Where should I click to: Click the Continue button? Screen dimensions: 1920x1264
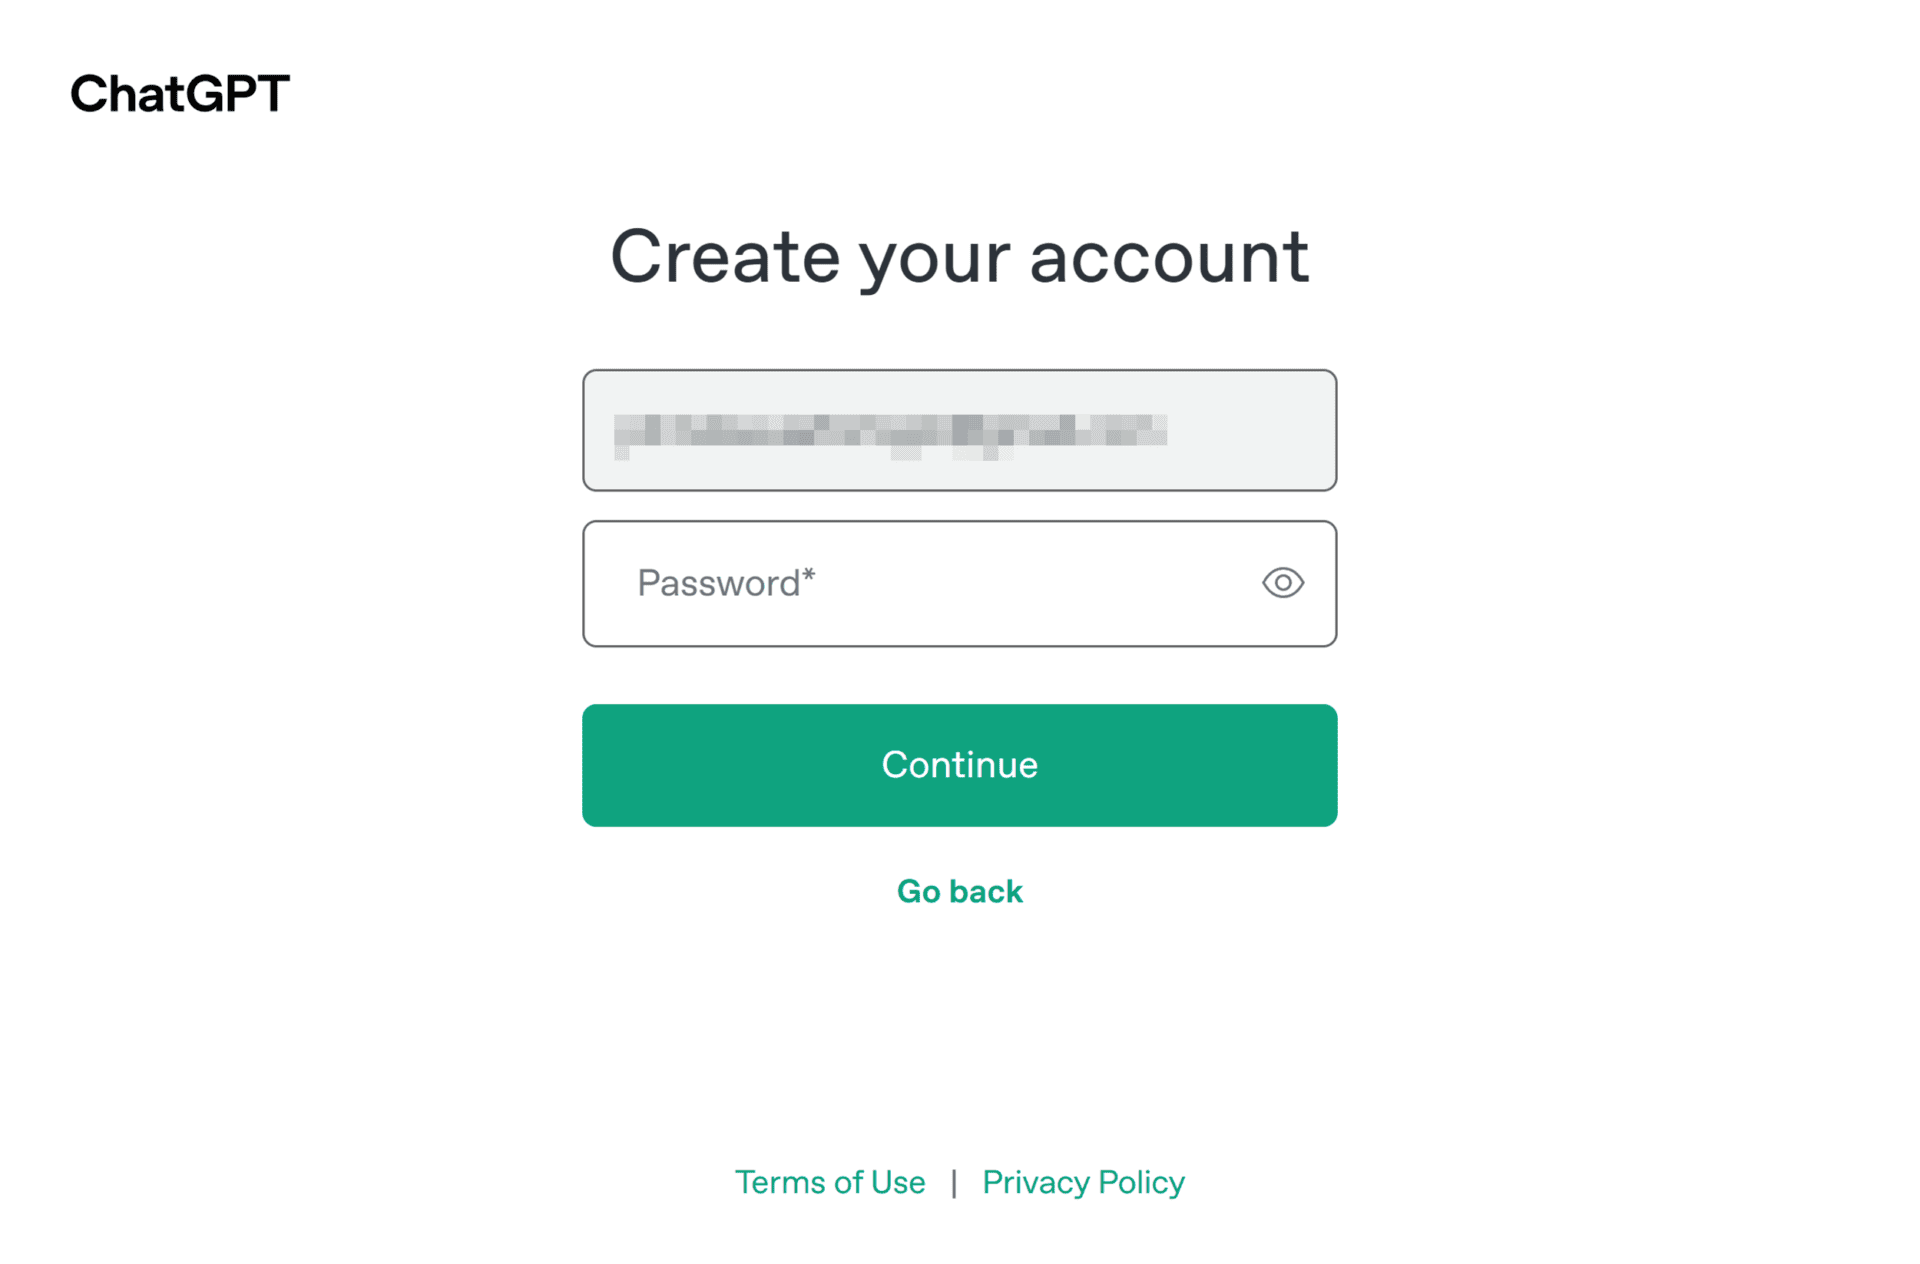point(959,765)
